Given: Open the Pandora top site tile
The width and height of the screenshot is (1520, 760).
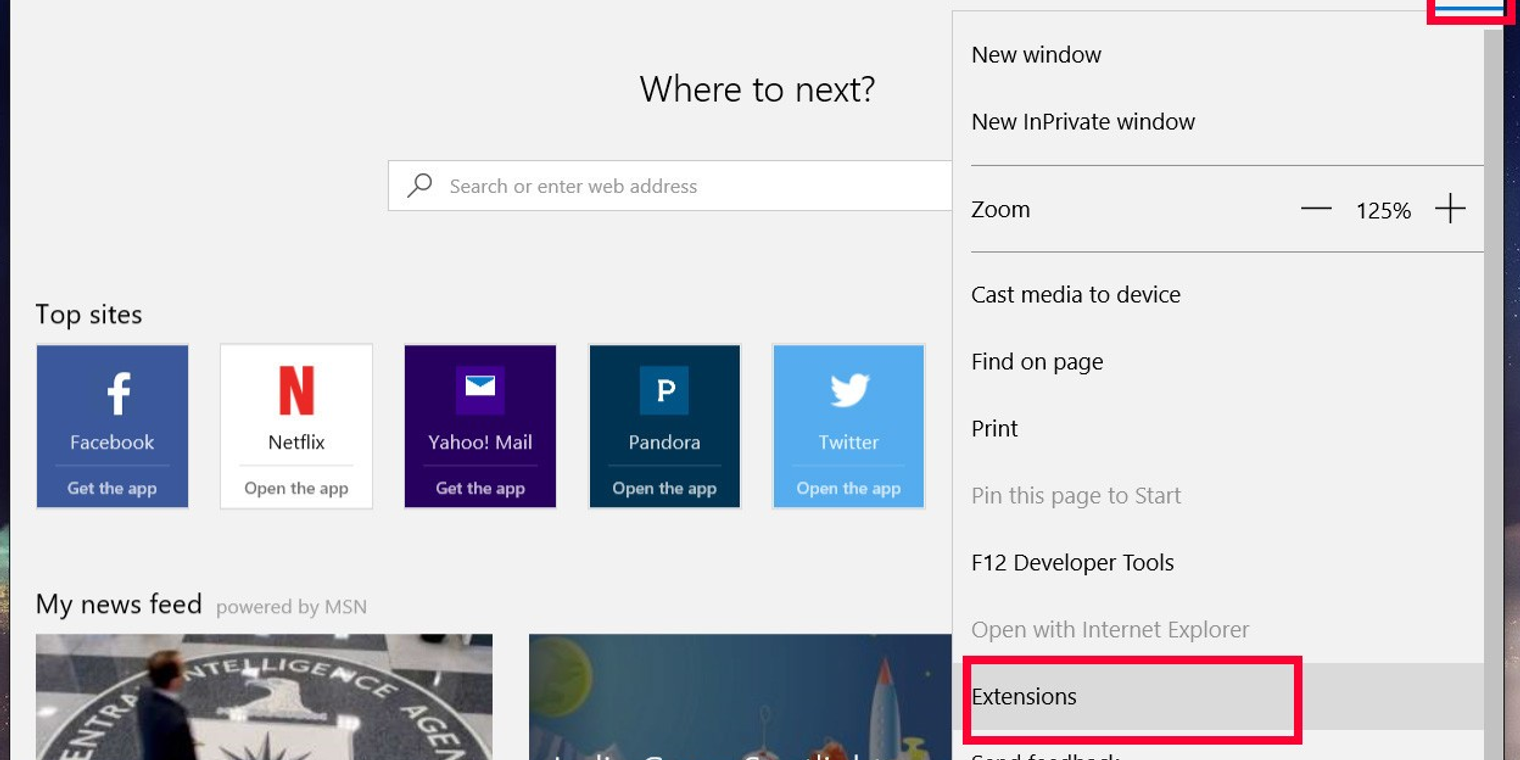Looking at the screenshot, I should [x=665, y=426].
